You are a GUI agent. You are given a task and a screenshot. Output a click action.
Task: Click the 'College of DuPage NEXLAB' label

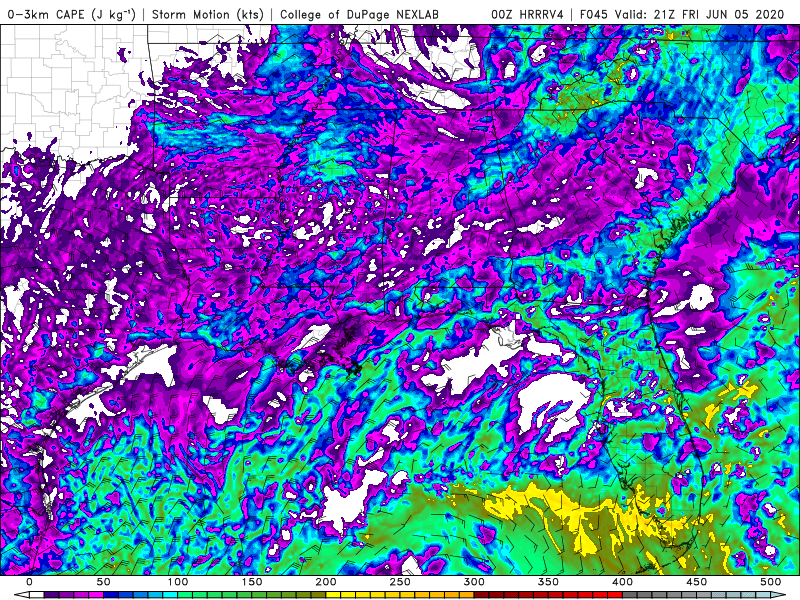coord(360,15)
